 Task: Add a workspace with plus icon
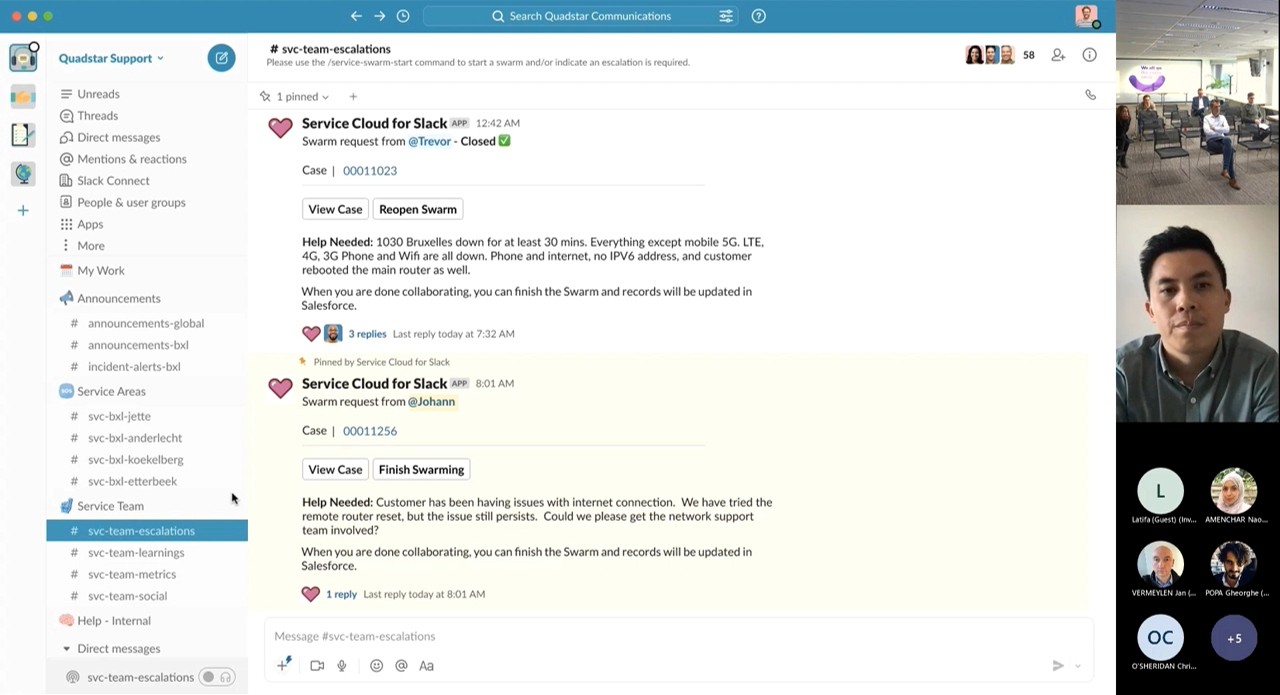[23, 210]
